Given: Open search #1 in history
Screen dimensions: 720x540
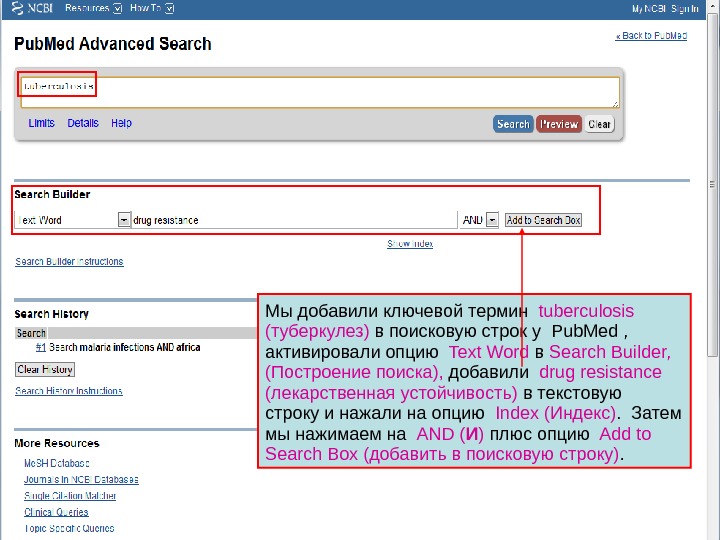Looking at the screenshot, I should coord(40,347).
